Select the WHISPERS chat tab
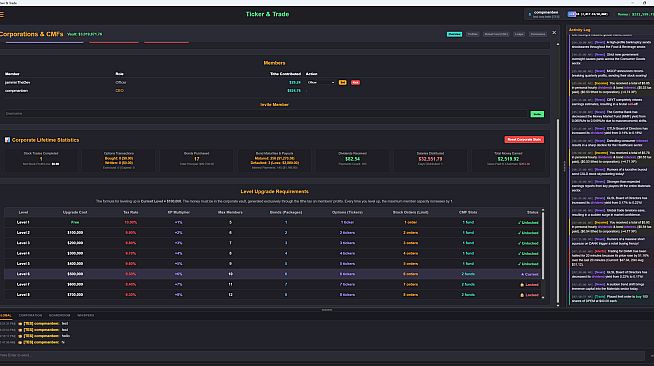The image size is (654, 366). tap(86, 316)
